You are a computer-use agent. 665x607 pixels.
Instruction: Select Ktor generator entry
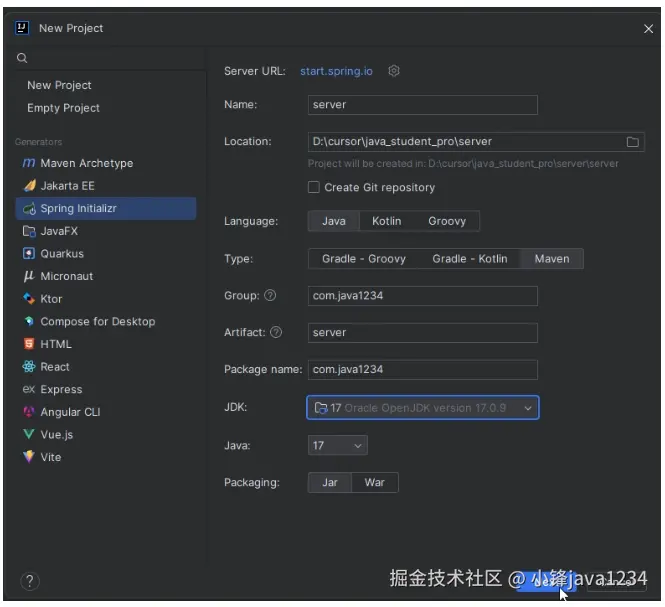coord(106,299)
